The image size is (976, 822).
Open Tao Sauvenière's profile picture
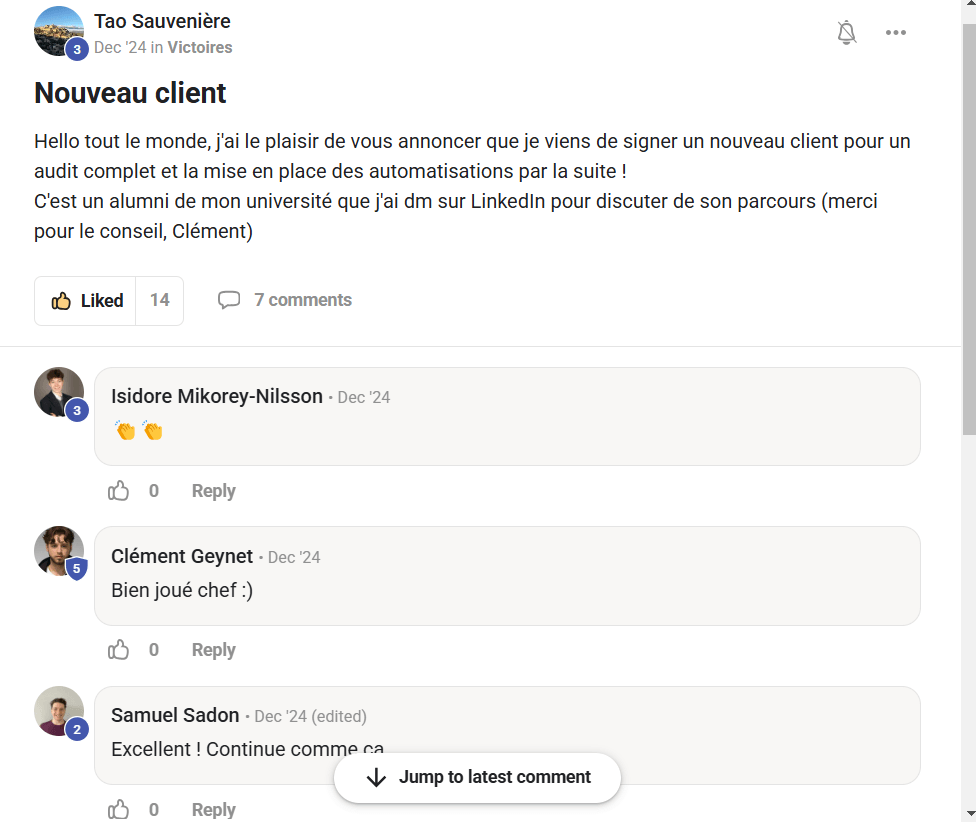(58, 30)
